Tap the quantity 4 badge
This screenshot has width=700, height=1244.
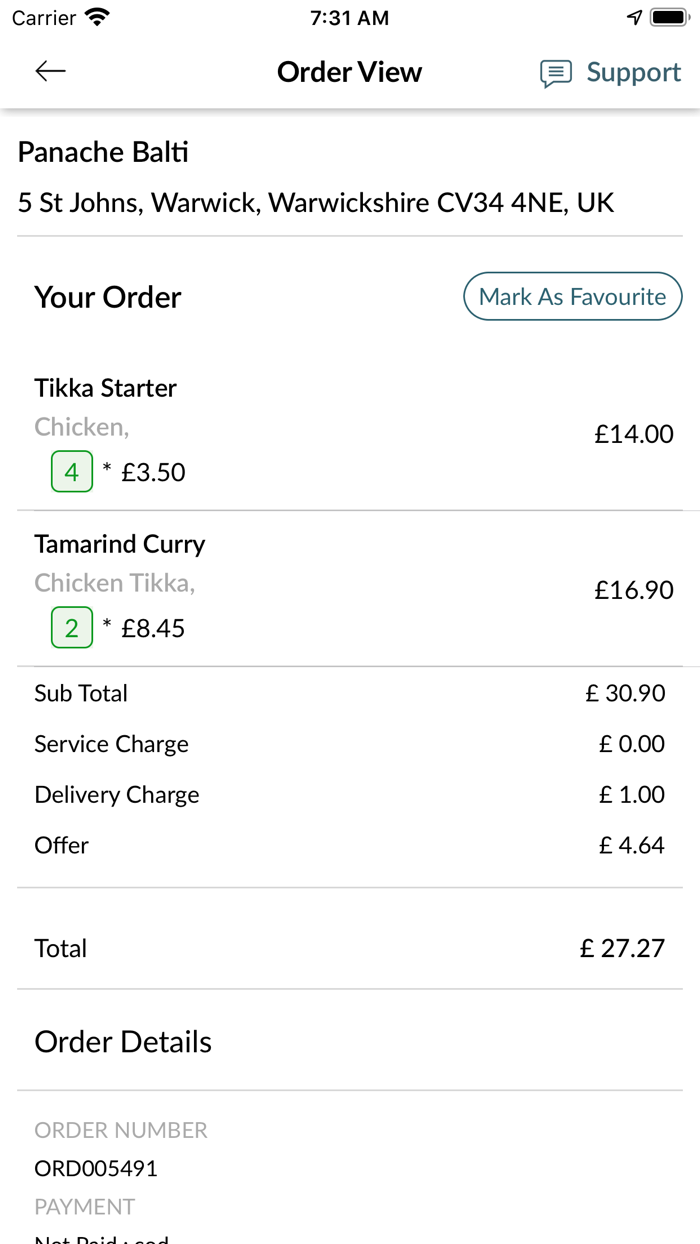point(72,472)
